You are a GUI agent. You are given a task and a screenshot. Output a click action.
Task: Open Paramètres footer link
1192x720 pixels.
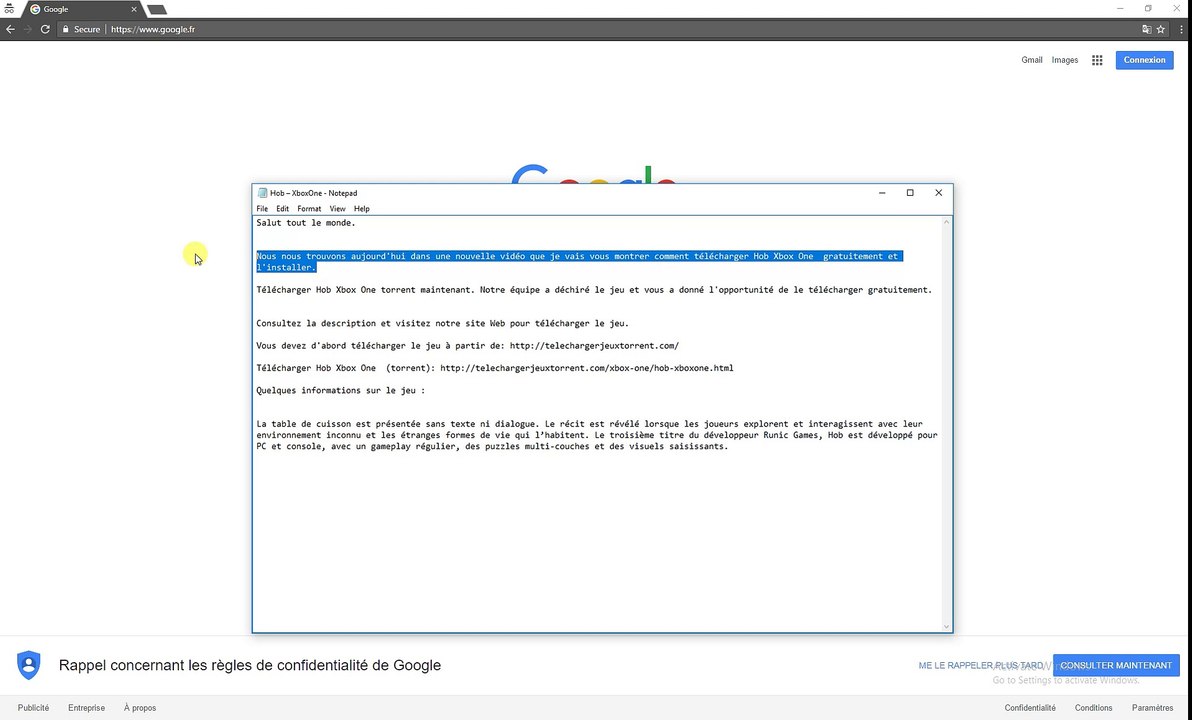click(x=1152, y=708)
